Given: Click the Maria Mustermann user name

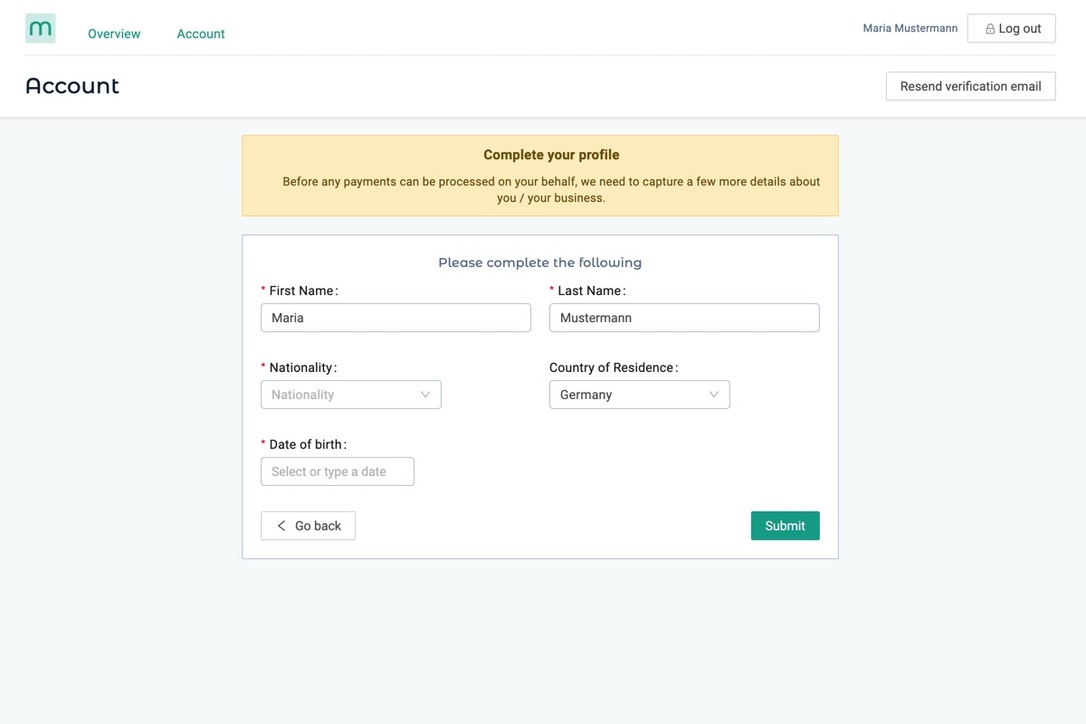Looking at the screenshot, I should [x=910, y=28].
